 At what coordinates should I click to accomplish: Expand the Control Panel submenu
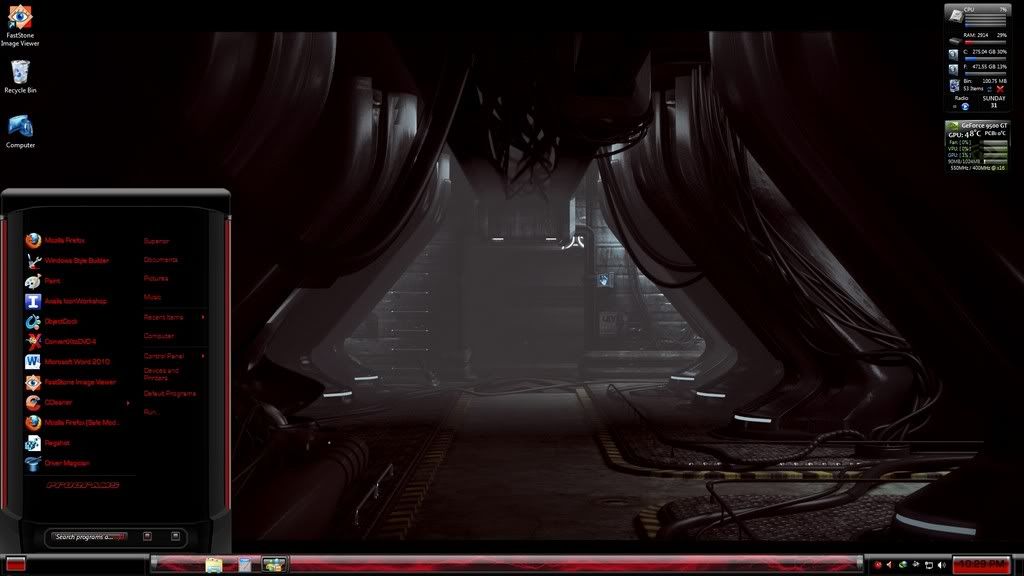pyautogui.click(x=203, y=356)
